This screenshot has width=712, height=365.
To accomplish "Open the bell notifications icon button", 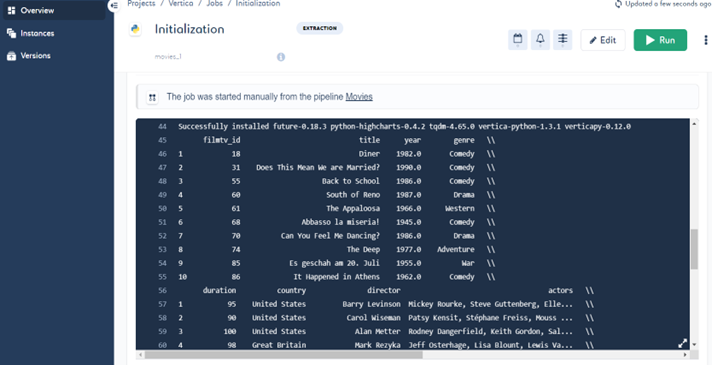I will pyautogui.click(x=540, y=40).
